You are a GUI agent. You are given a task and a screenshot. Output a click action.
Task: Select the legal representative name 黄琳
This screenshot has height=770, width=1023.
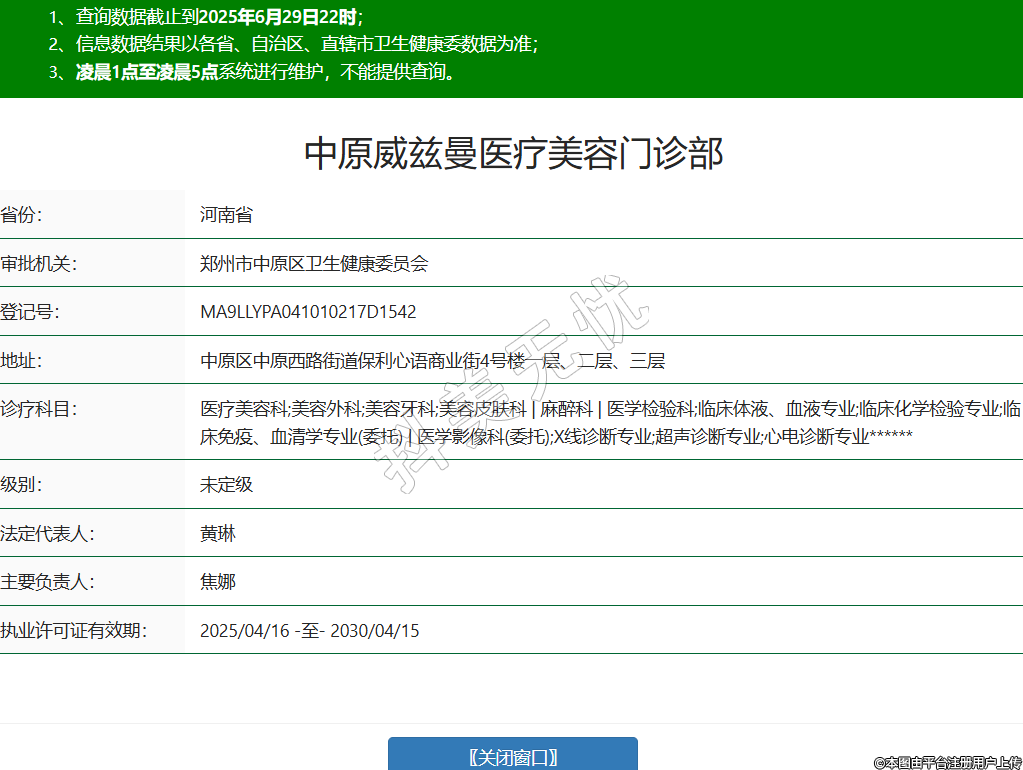tap(218, 534)
